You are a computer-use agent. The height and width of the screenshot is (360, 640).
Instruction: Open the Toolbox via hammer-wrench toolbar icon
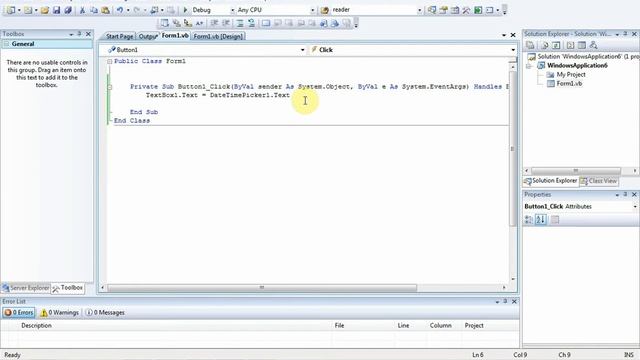click(466, 10)
